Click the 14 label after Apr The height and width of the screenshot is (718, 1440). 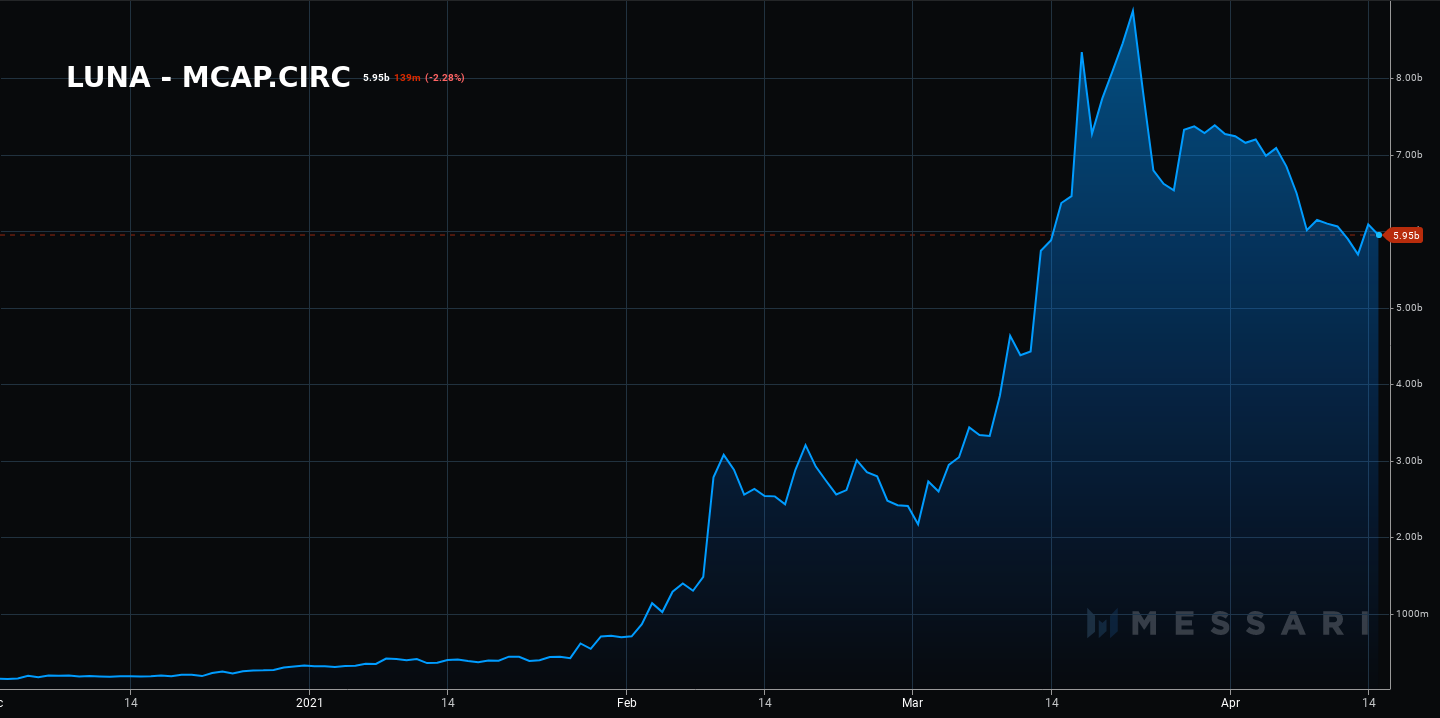pos(1367,704)
